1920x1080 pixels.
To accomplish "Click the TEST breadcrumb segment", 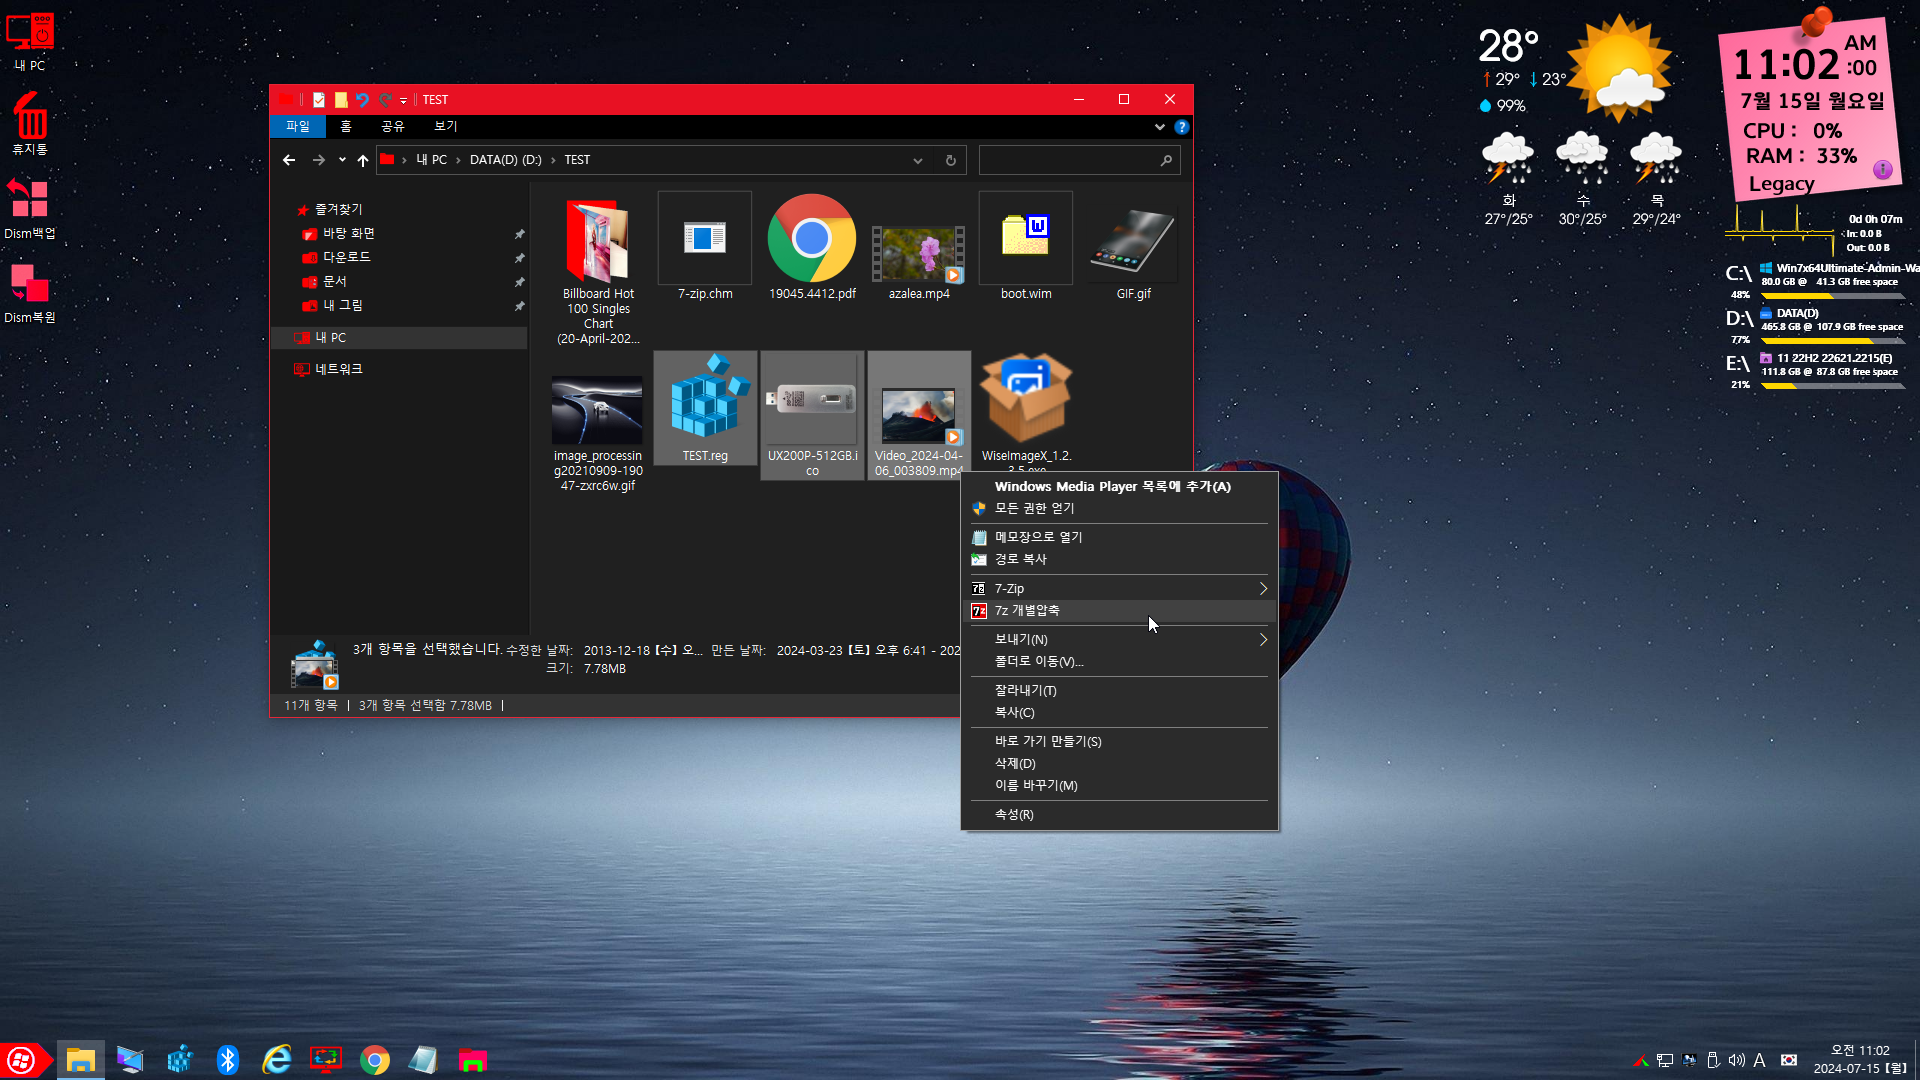I will tap(577, 160).
